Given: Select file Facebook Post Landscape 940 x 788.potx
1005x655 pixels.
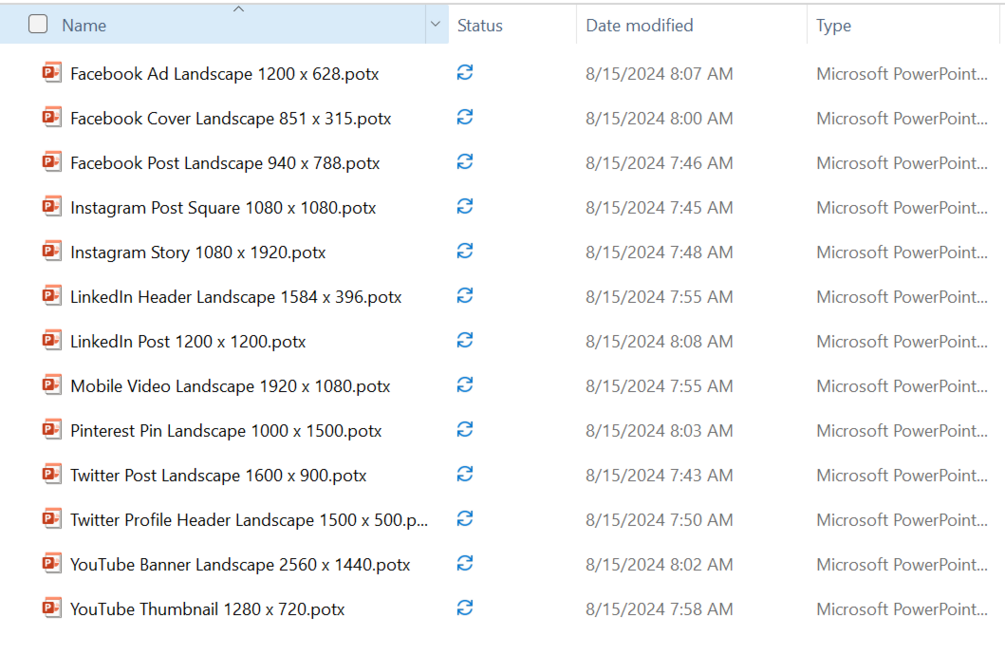Looking at the screenshot, I should click(225, 163).
